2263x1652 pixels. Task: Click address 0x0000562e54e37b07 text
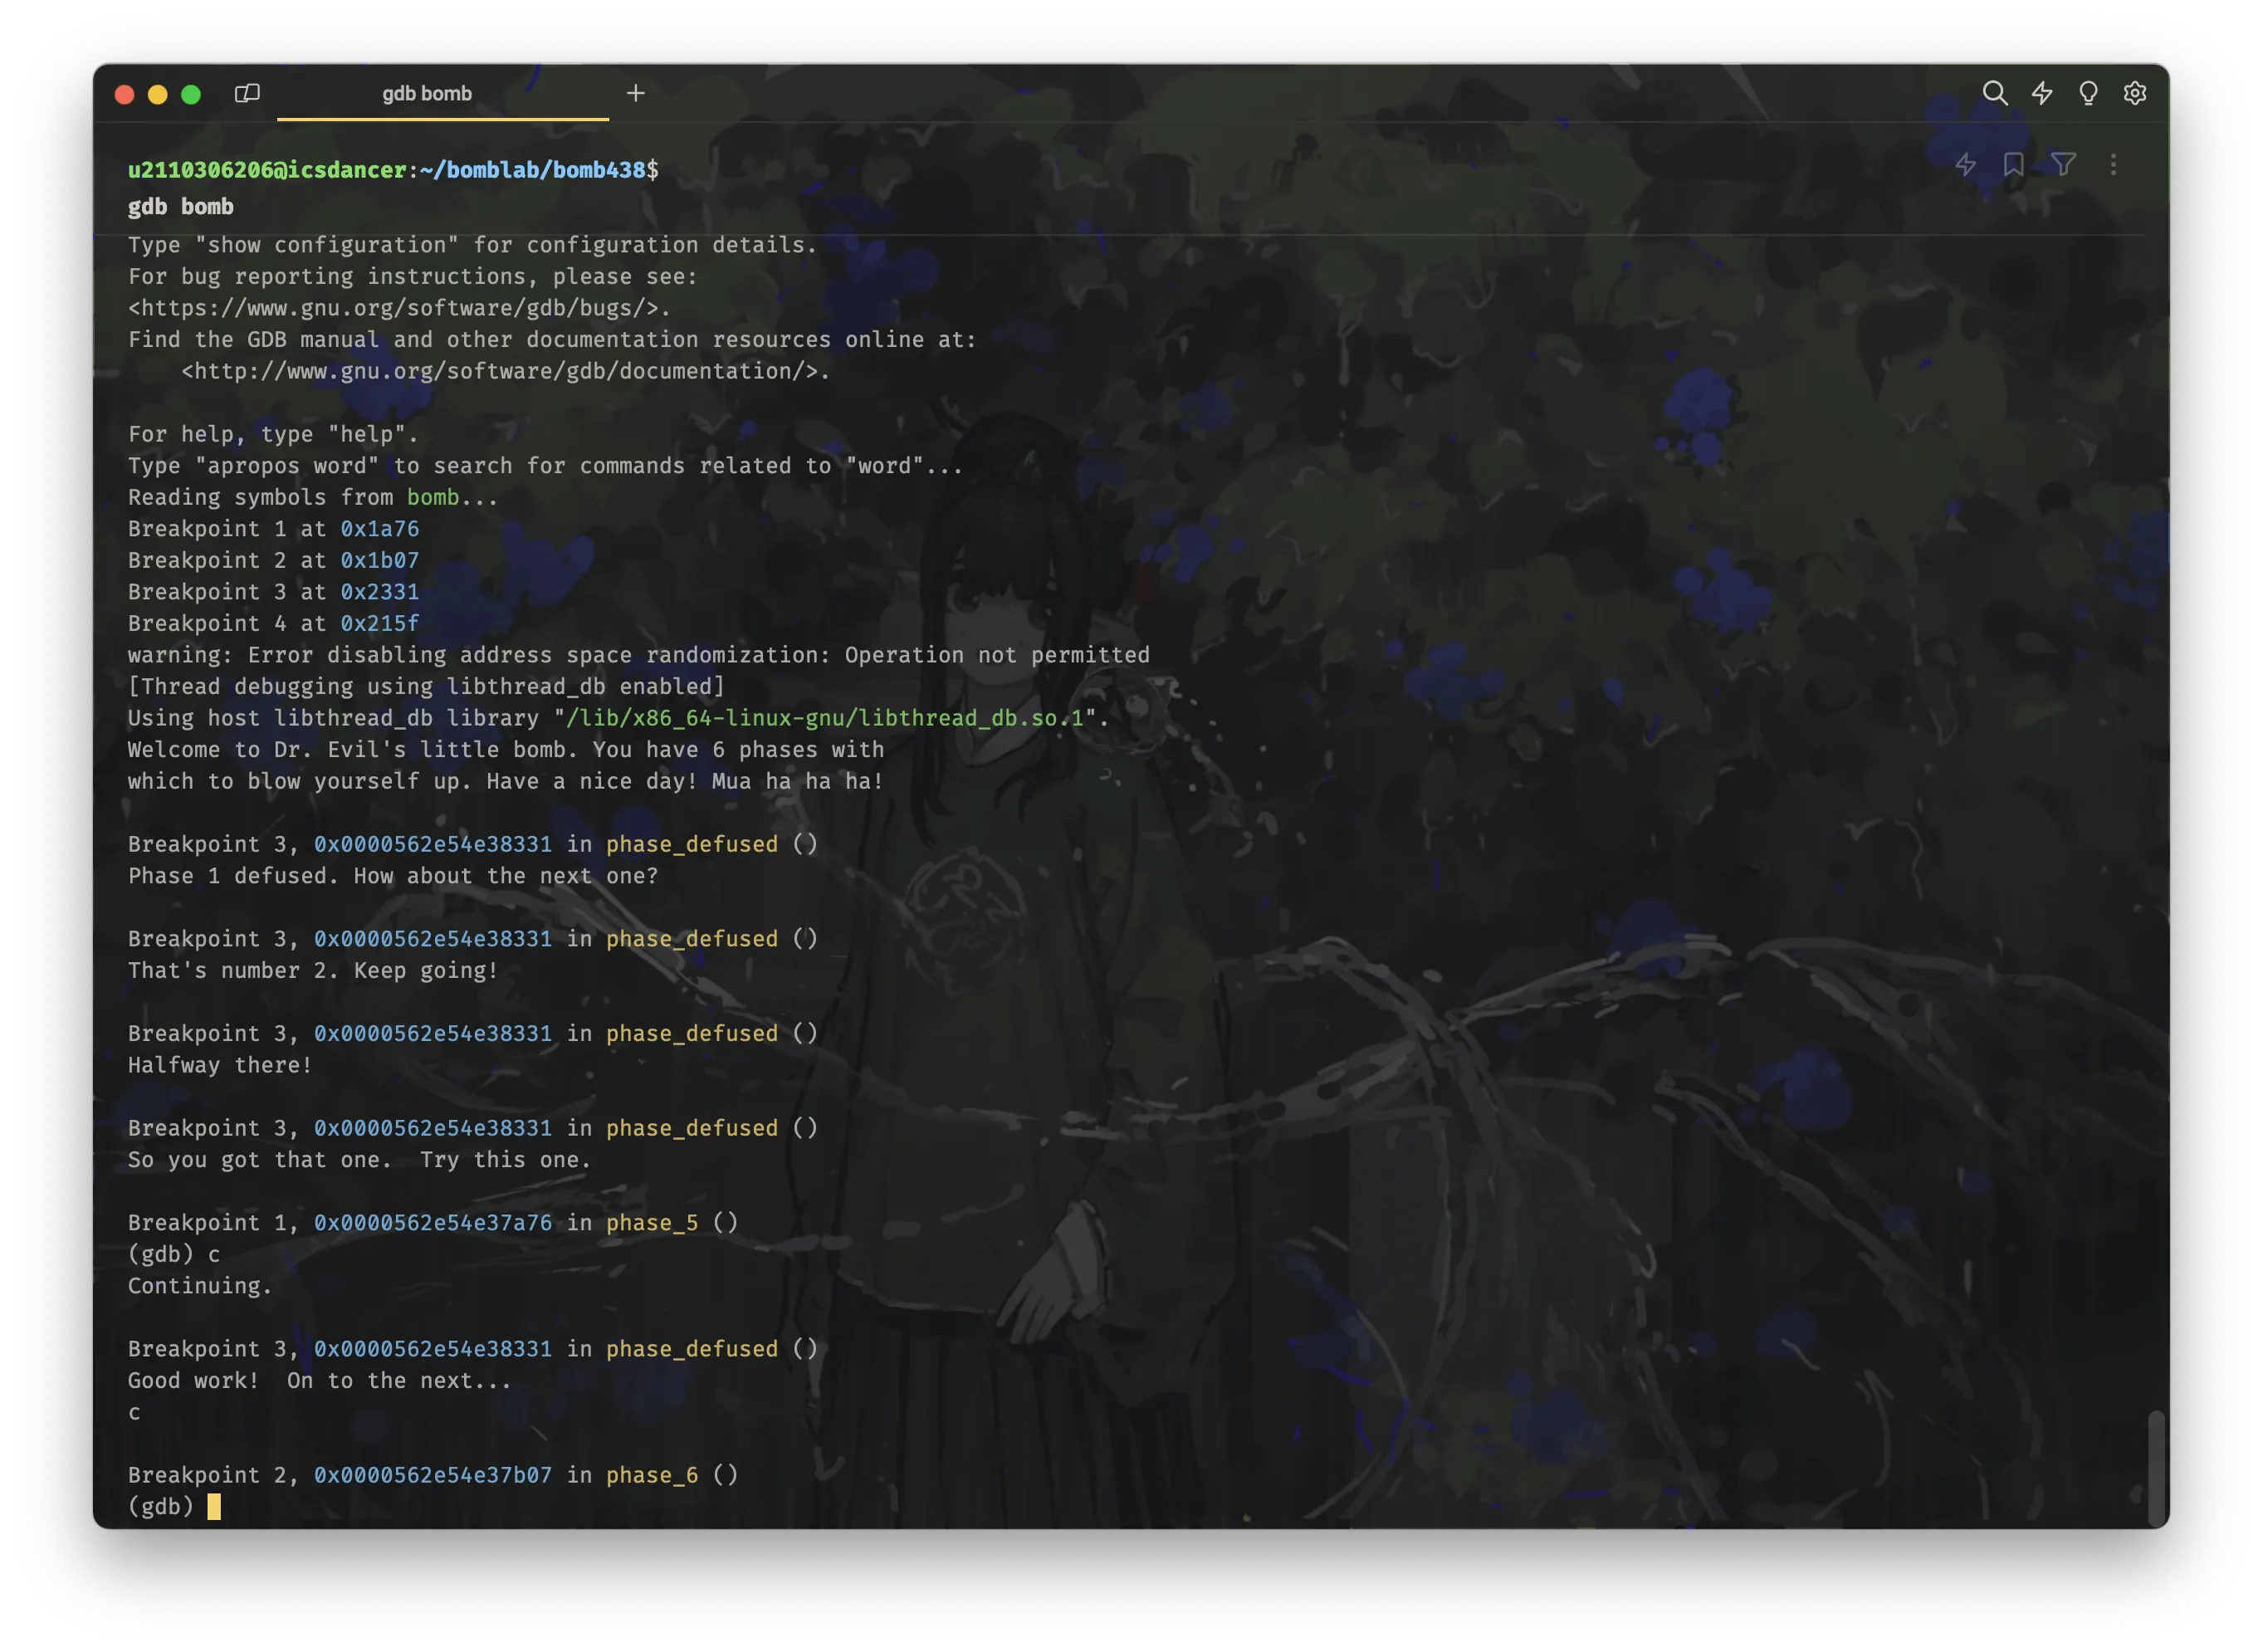tap(433, 1475)
